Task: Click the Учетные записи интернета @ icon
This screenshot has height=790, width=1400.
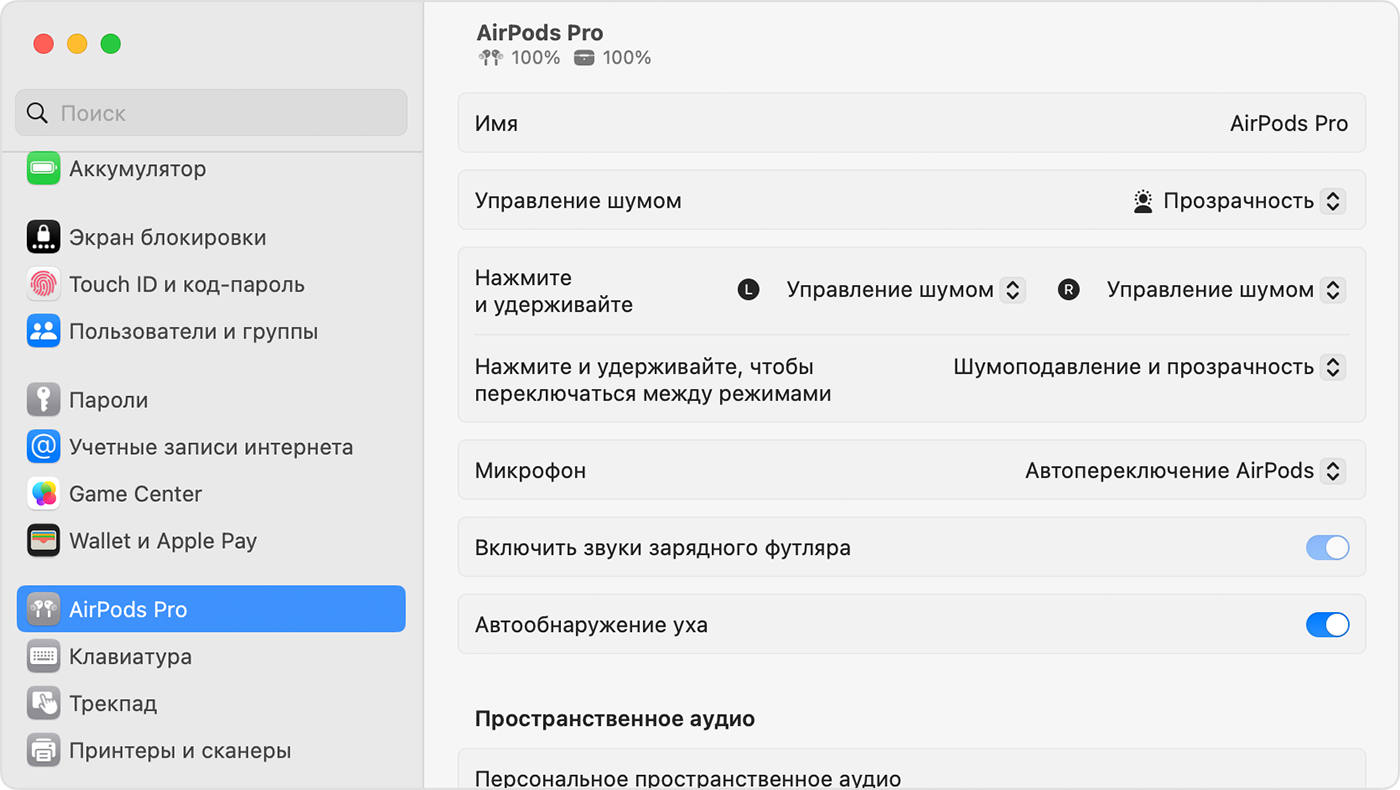Action: (43, 447)
